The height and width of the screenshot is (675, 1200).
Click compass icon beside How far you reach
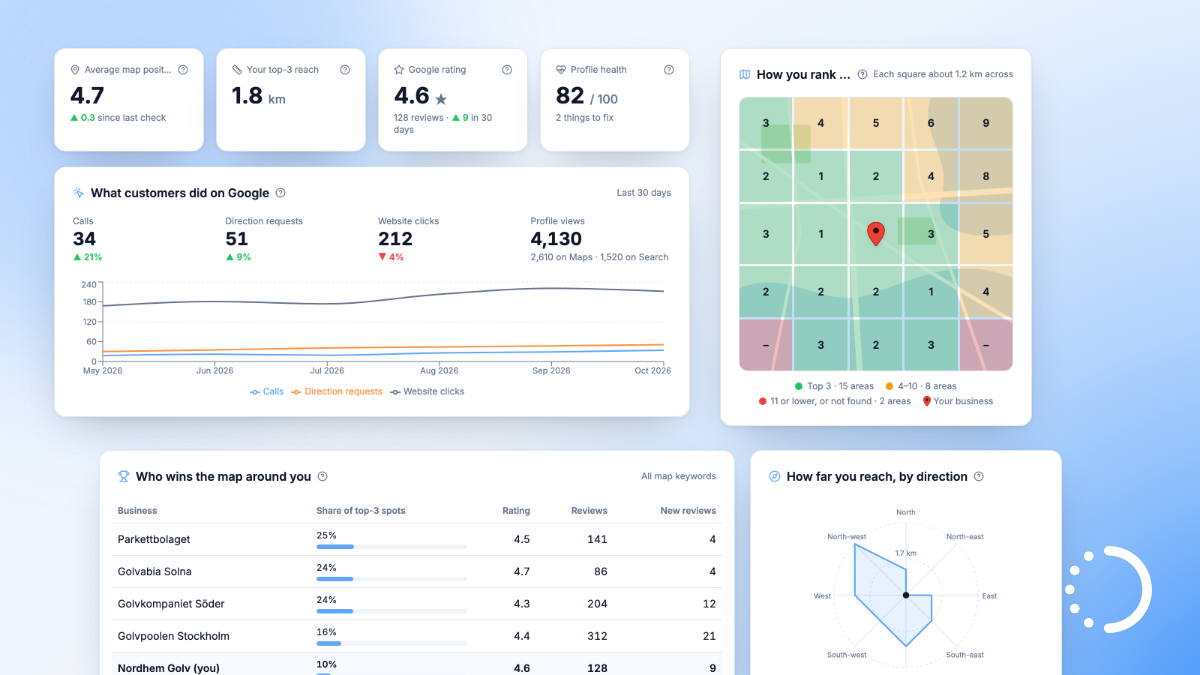[774, 477]
